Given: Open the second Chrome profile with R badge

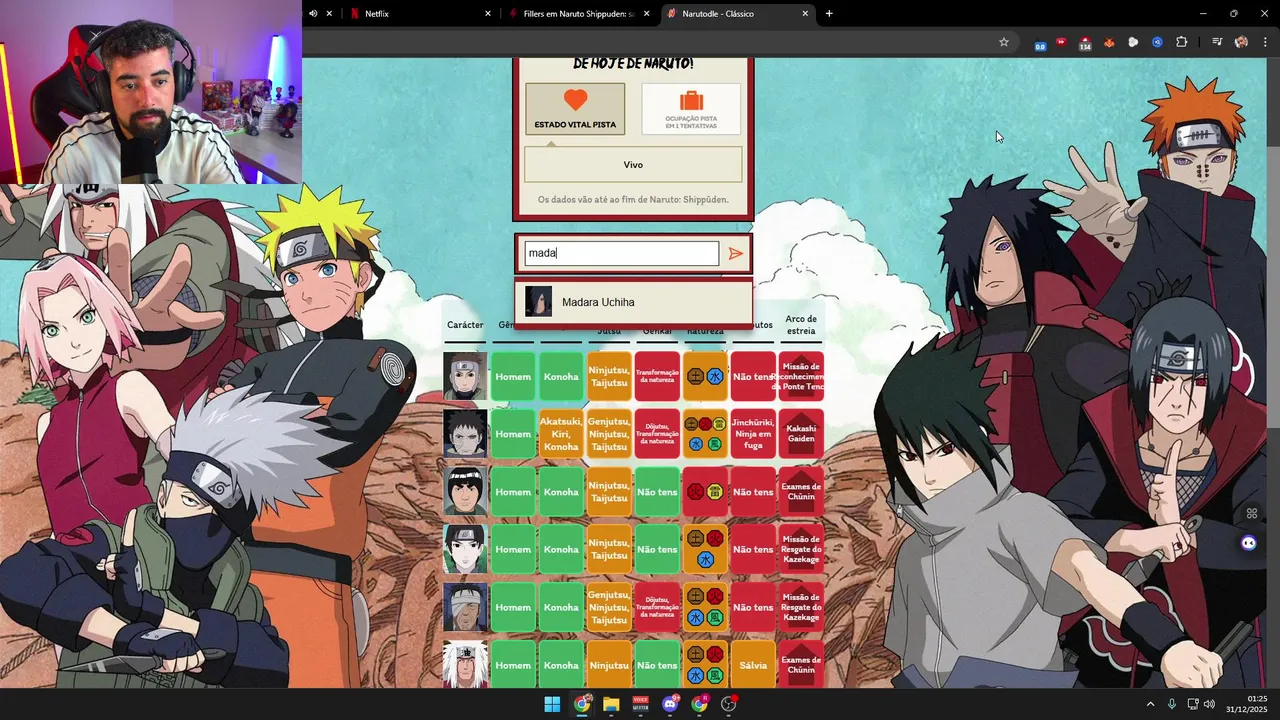Looking at the screenshot, I should pos(699,704).
